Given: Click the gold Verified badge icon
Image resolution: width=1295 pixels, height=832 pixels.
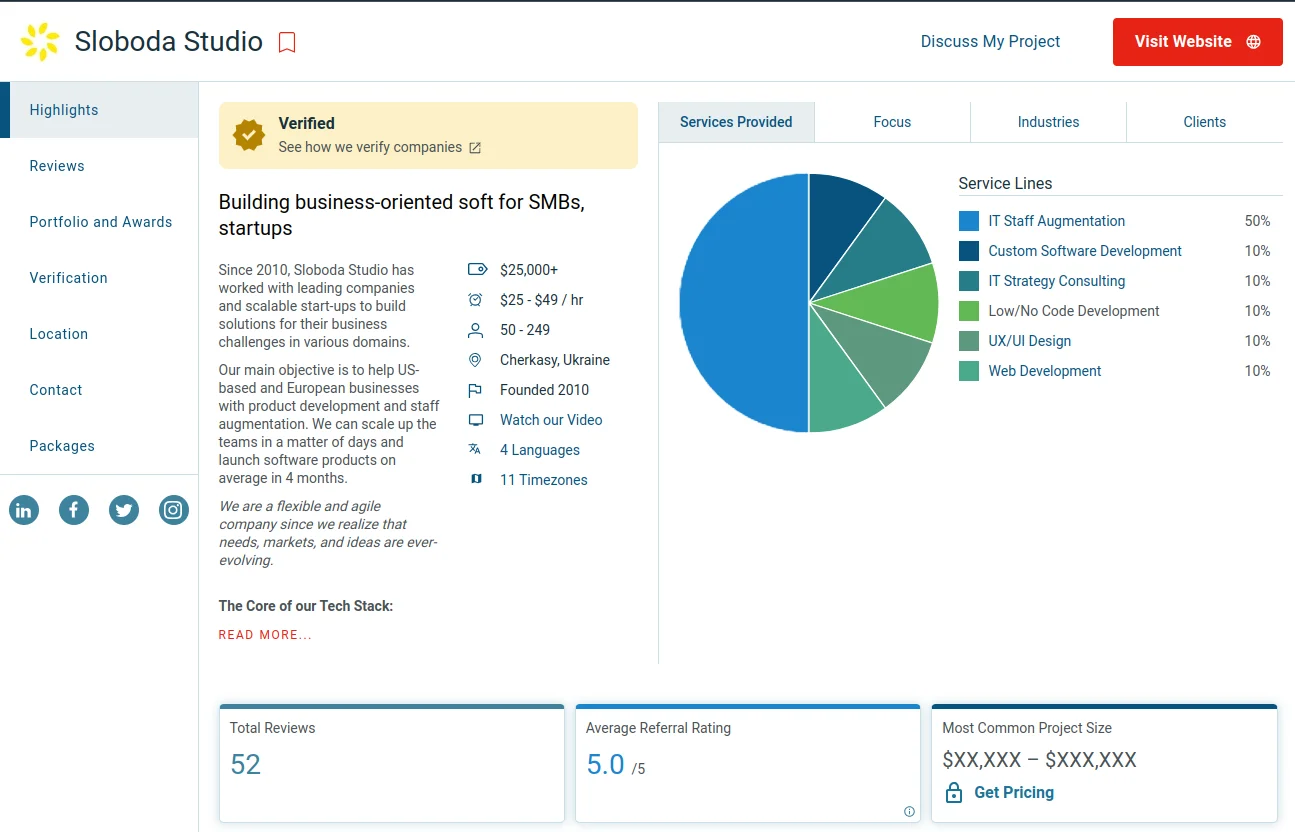Looking at the screenshot, I should pyautogui.click(x=249, y=135).
